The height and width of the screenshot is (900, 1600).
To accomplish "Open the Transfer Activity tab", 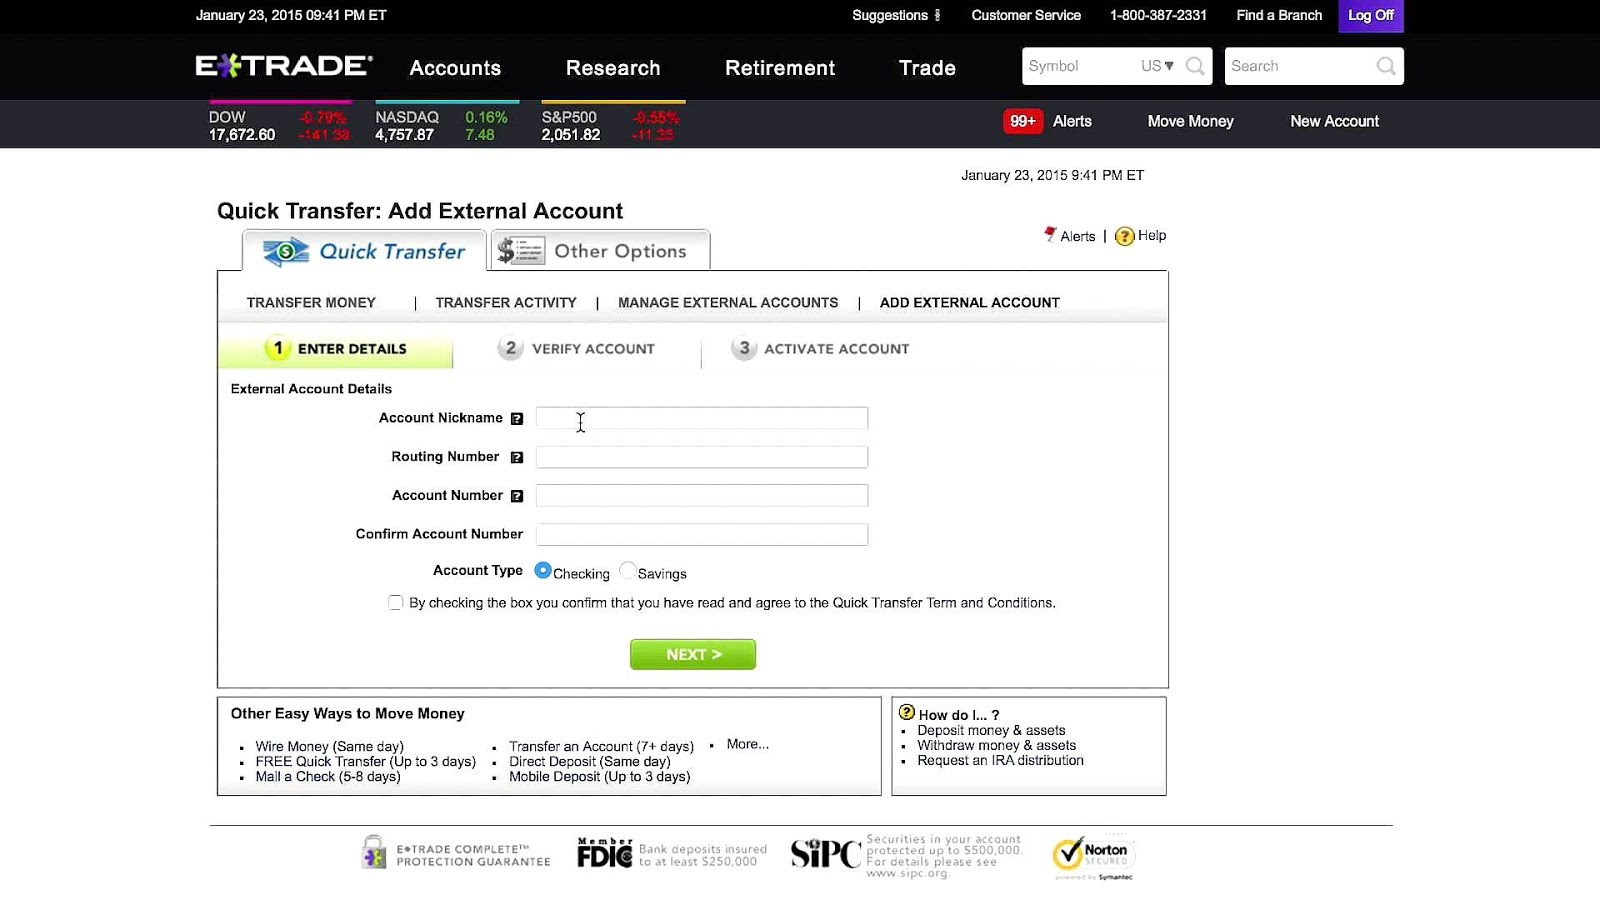I will coord(505,302).
